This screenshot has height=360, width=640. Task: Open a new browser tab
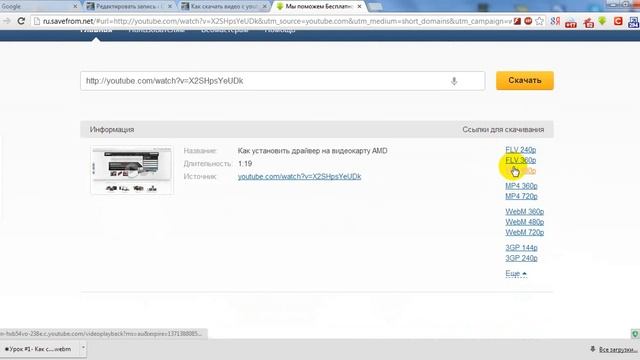coord(375,7)
